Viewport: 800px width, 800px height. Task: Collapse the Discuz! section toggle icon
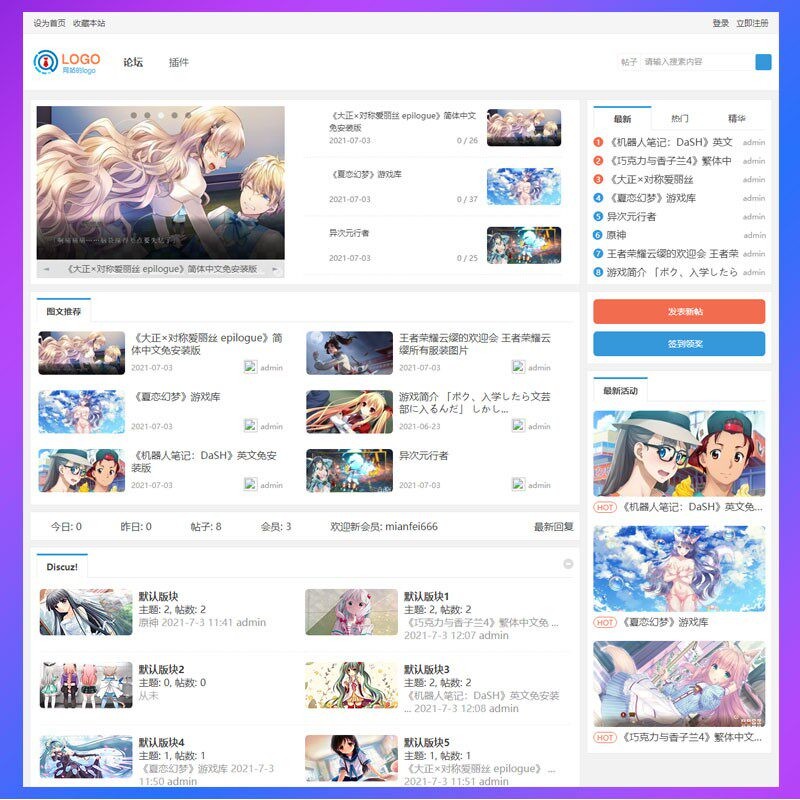(x=568, y=564)
